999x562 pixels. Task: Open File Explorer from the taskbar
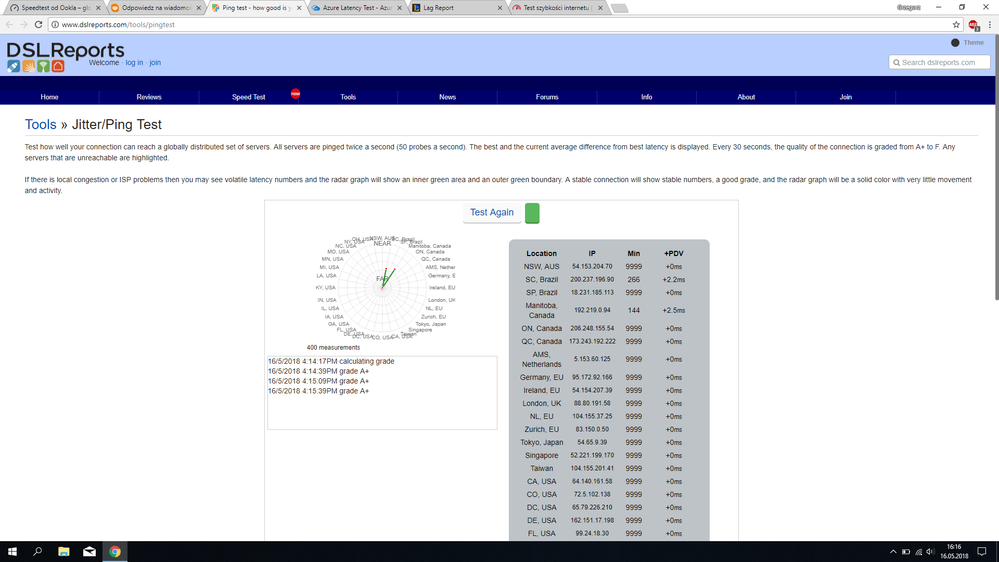click(63, 552)
